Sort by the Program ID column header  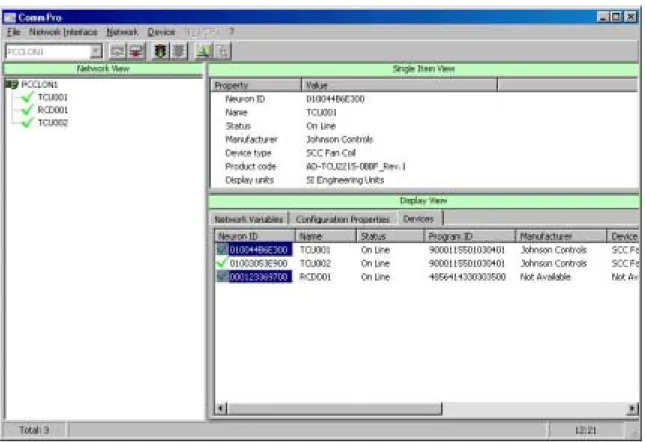pyautogui.click(x=470, y=236)
